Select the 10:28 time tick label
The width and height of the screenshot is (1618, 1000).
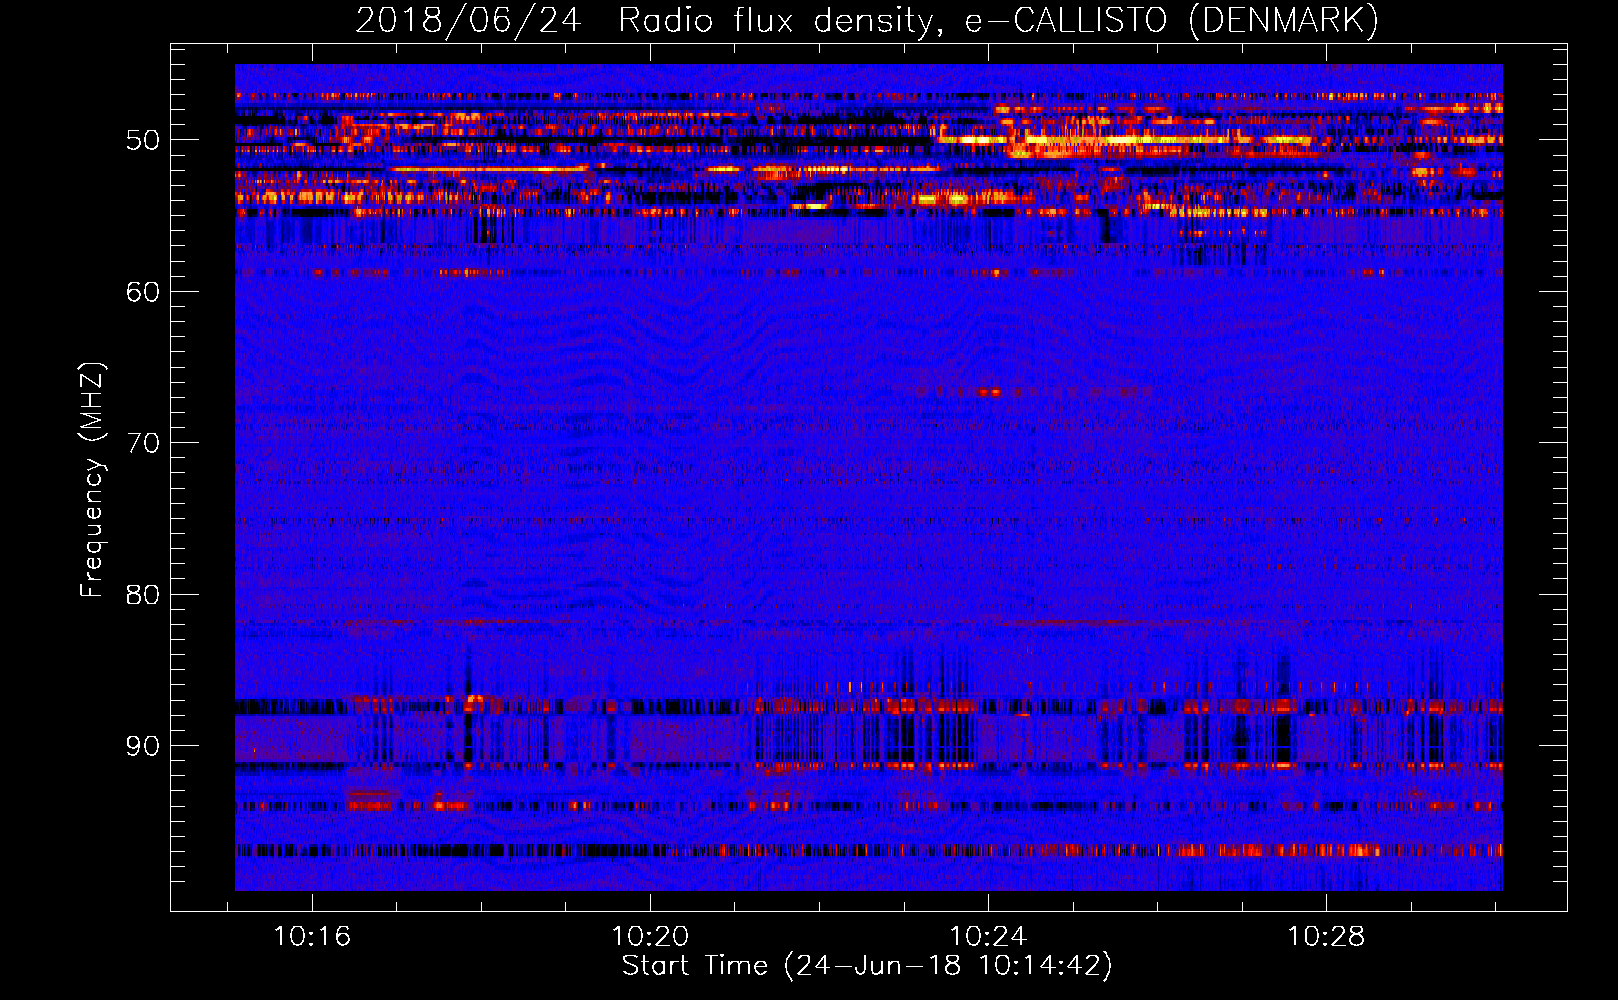tap(1326, 937)
